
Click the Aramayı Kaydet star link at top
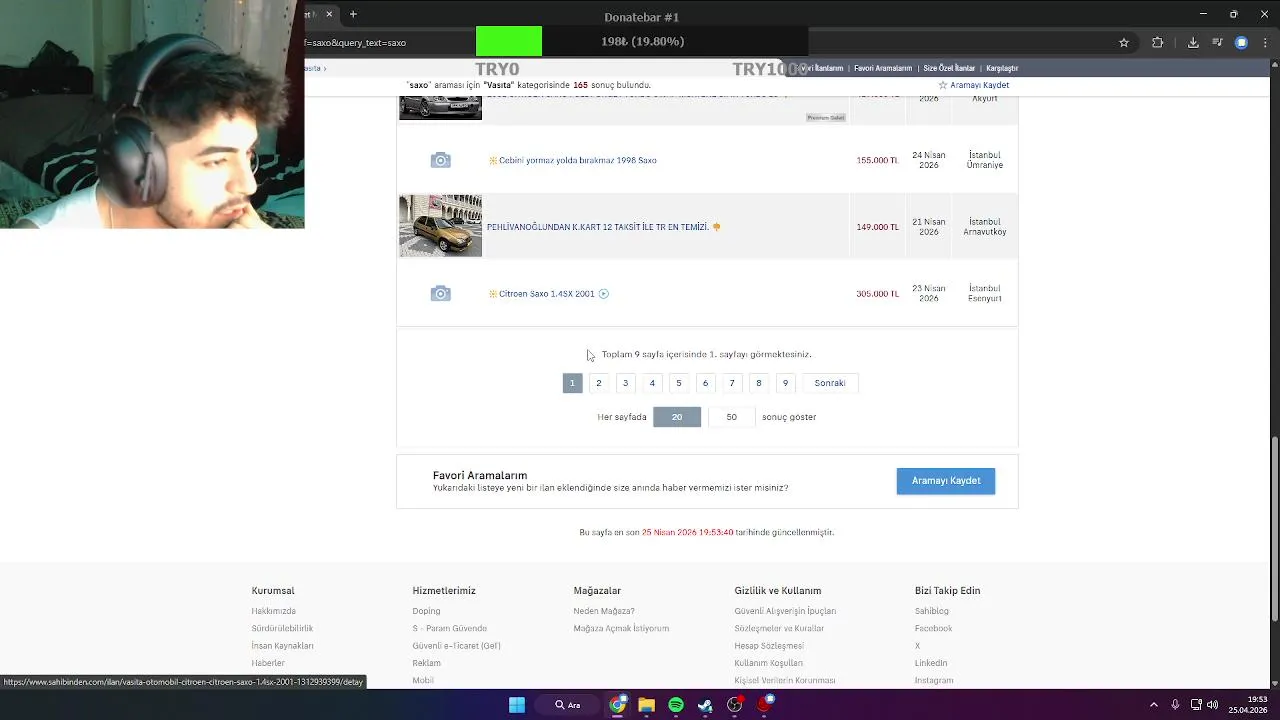tap(974, 86)
